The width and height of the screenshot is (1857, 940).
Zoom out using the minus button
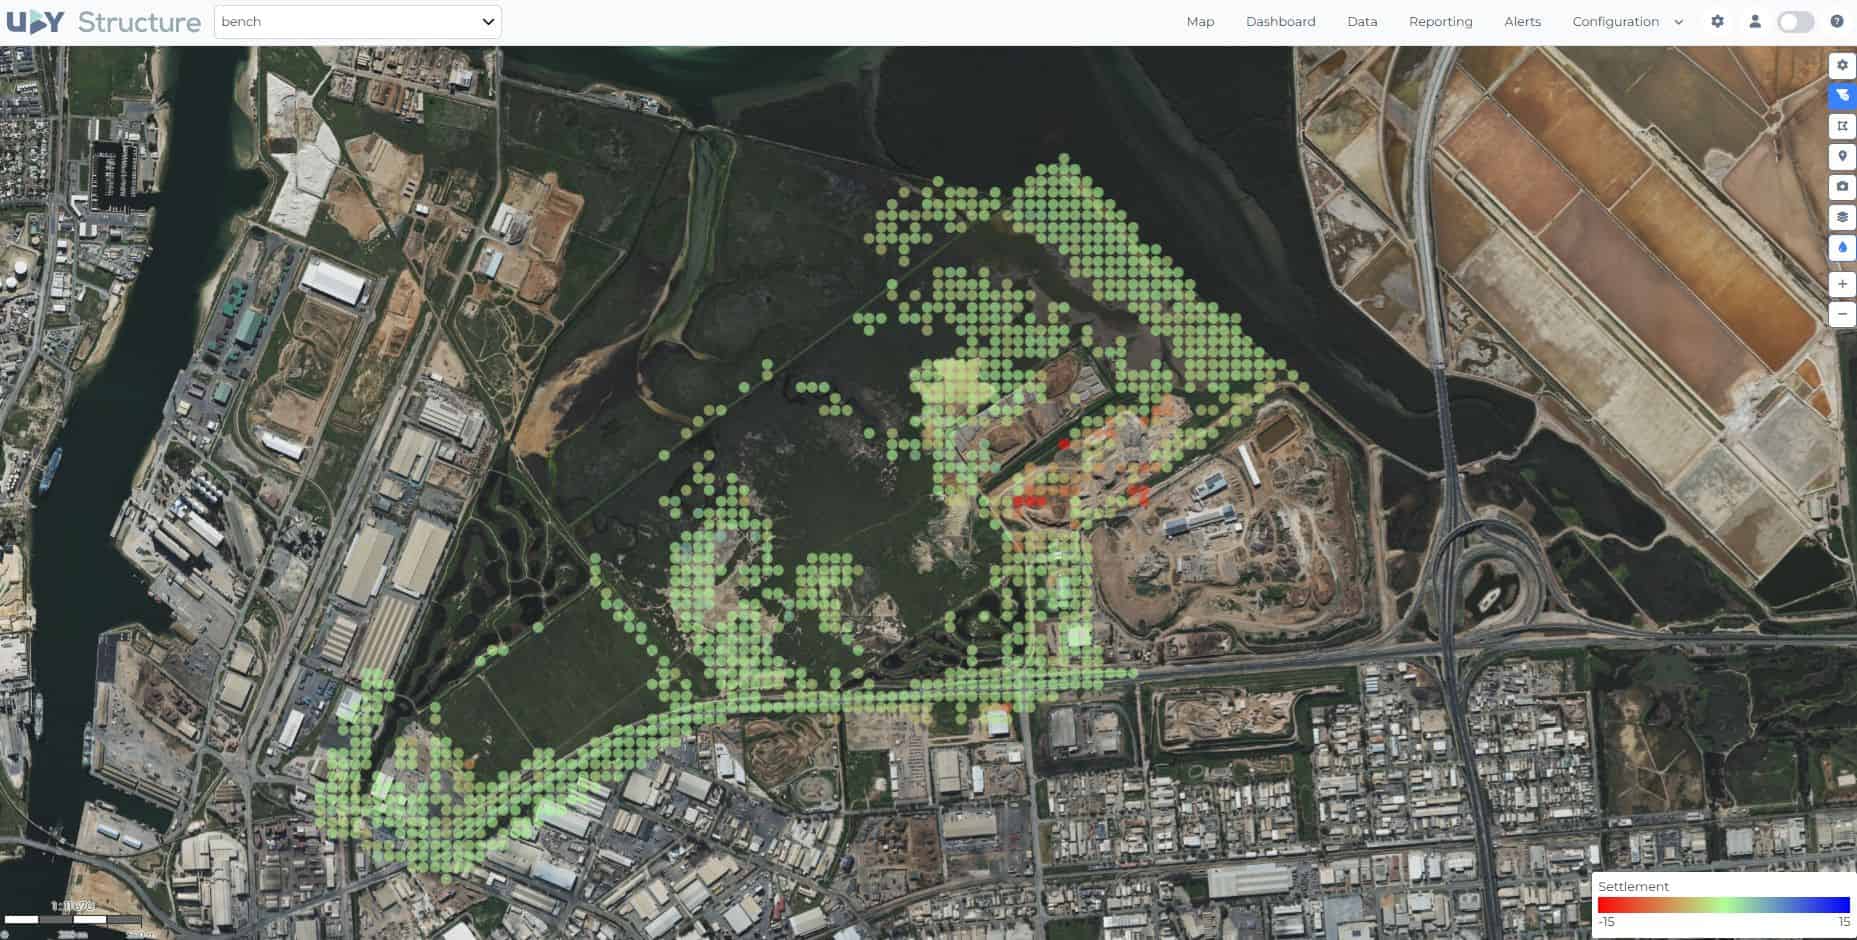pyautogui.click(x=1841, y=314)
